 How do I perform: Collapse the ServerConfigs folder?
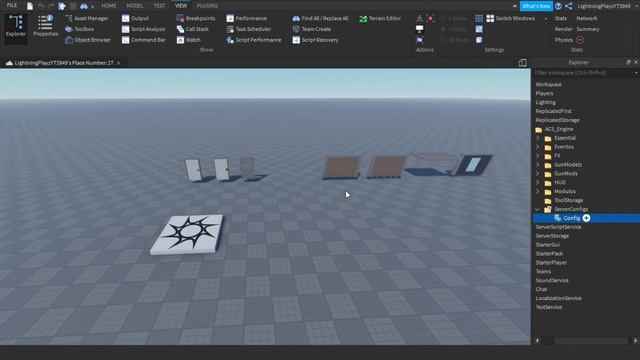click(x=538, y=209)
